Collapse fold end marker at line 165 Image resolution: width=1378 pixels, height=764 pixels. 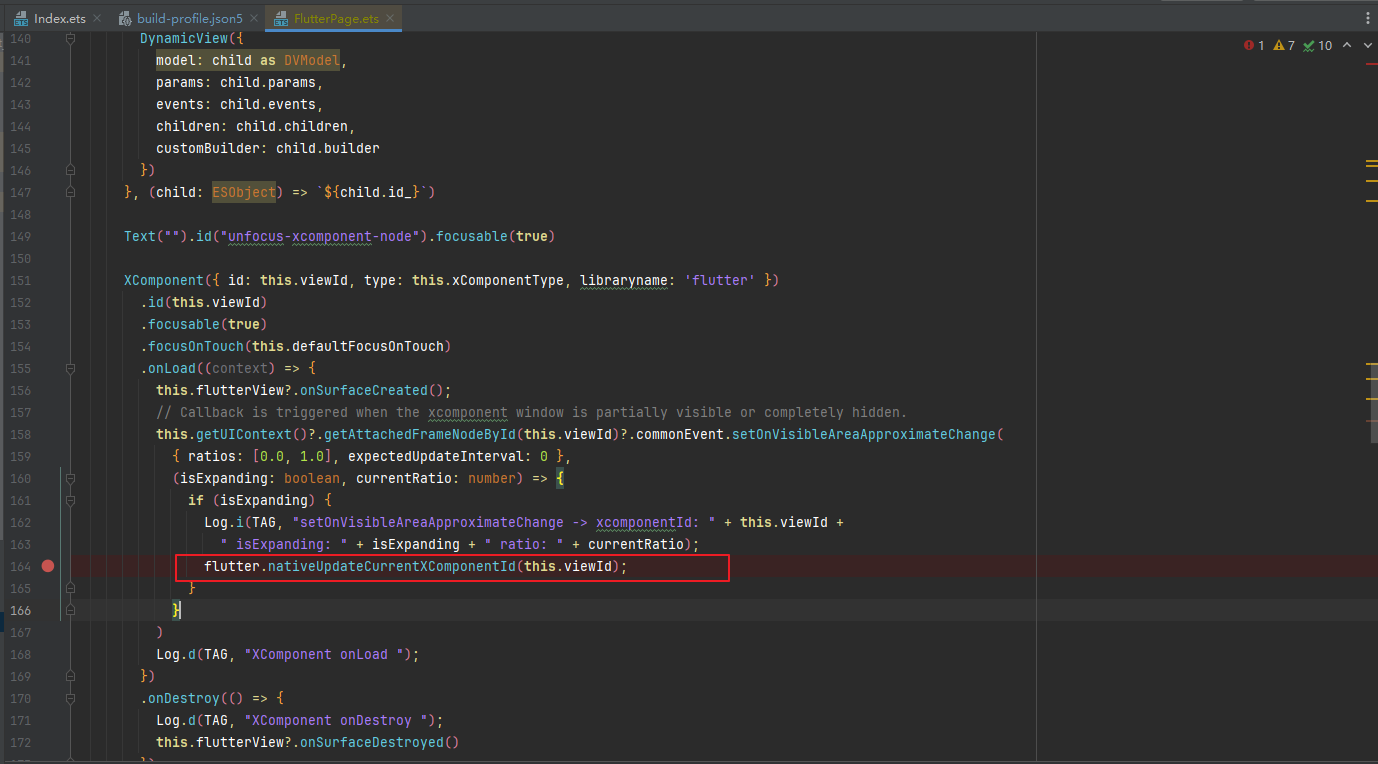pyautogui.click(x=70, y=588)
